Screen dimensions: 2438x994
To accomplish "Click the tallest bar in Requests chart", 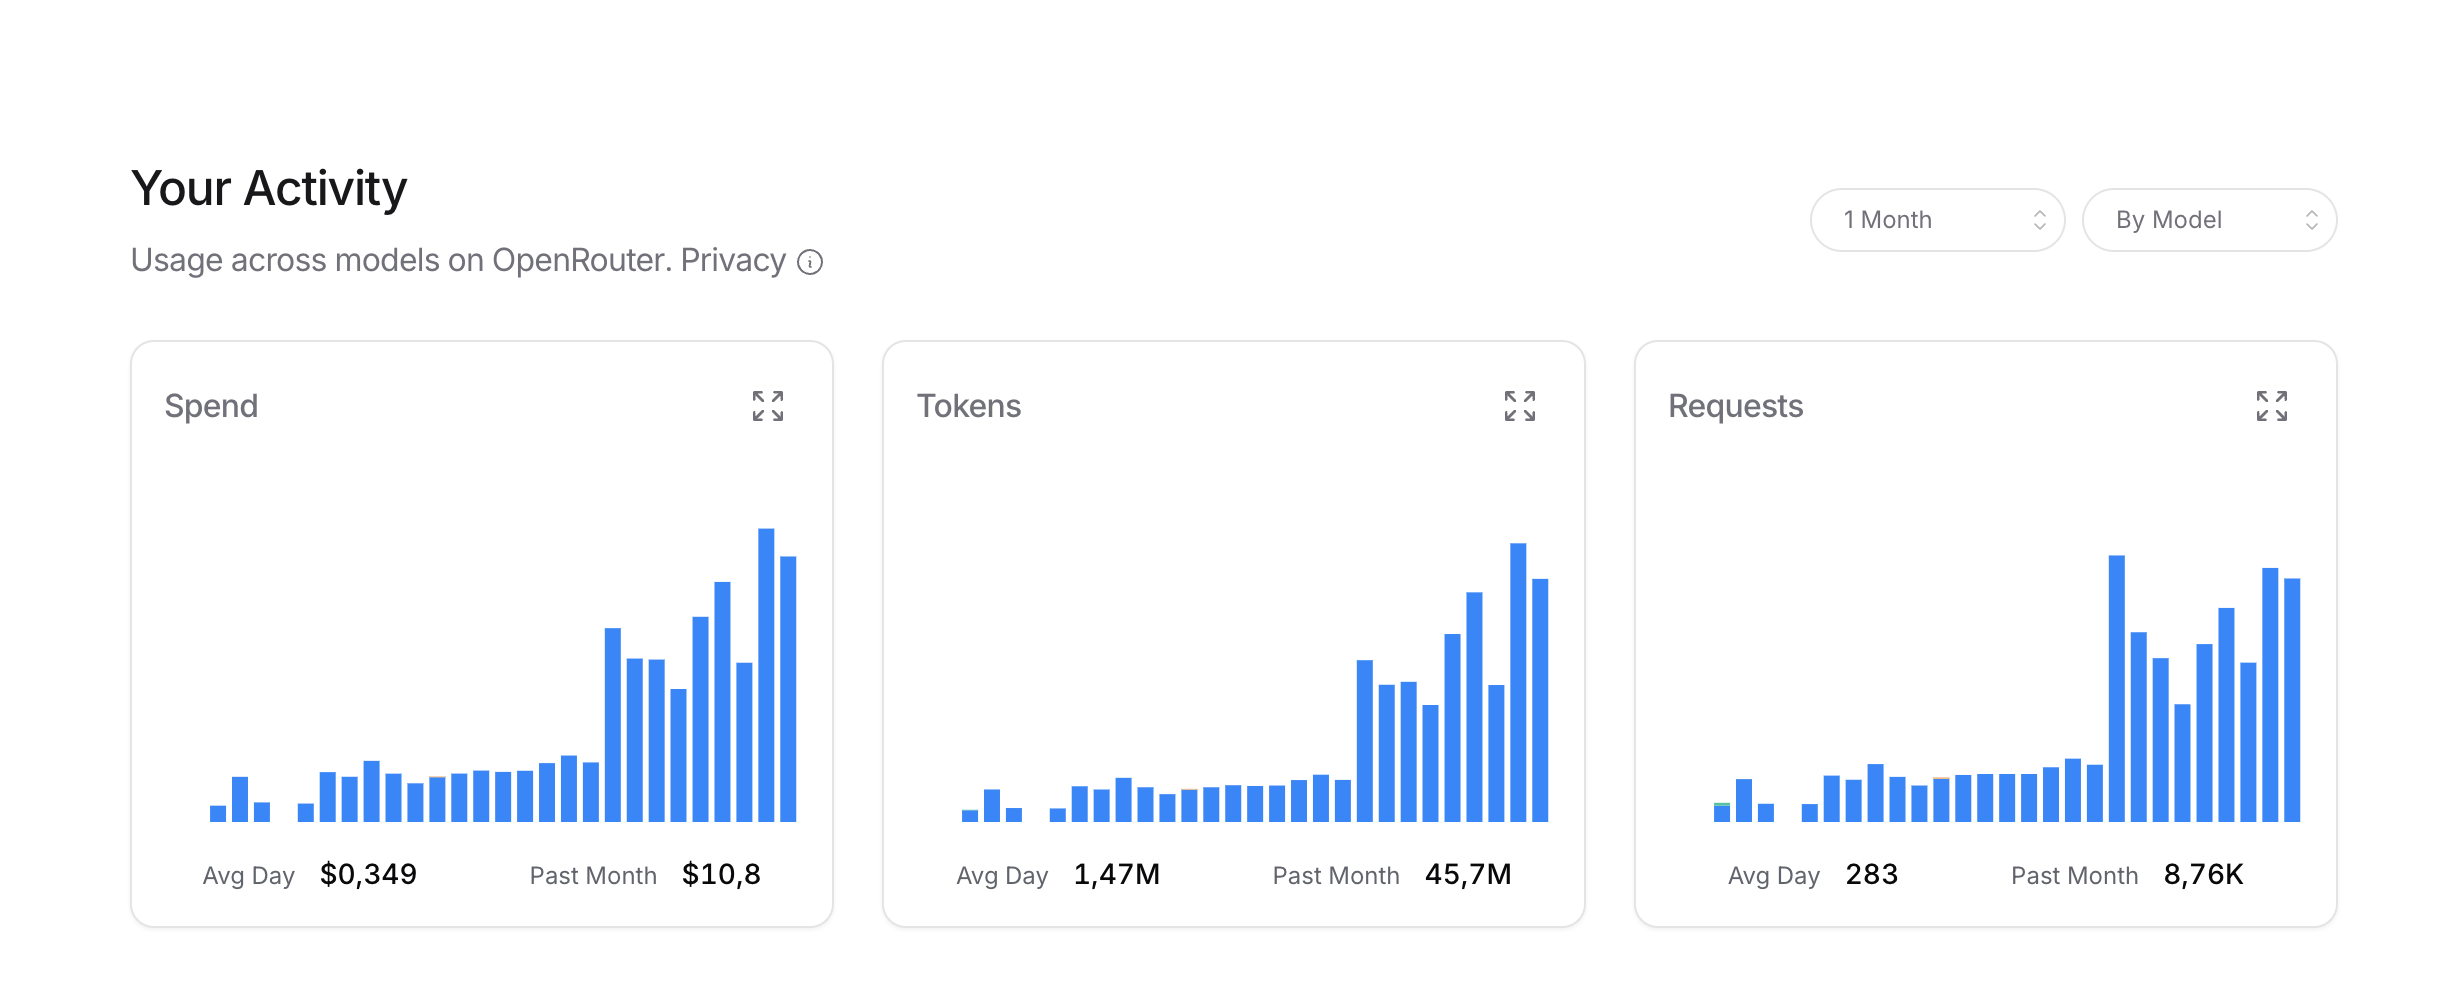I will click(2116, 688).
